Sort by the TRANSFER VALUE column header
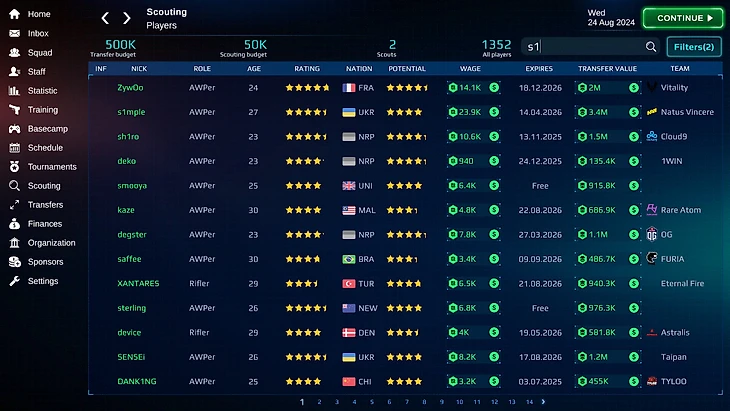The height and width of the screenshot is (411, 730). coord(607,68)
